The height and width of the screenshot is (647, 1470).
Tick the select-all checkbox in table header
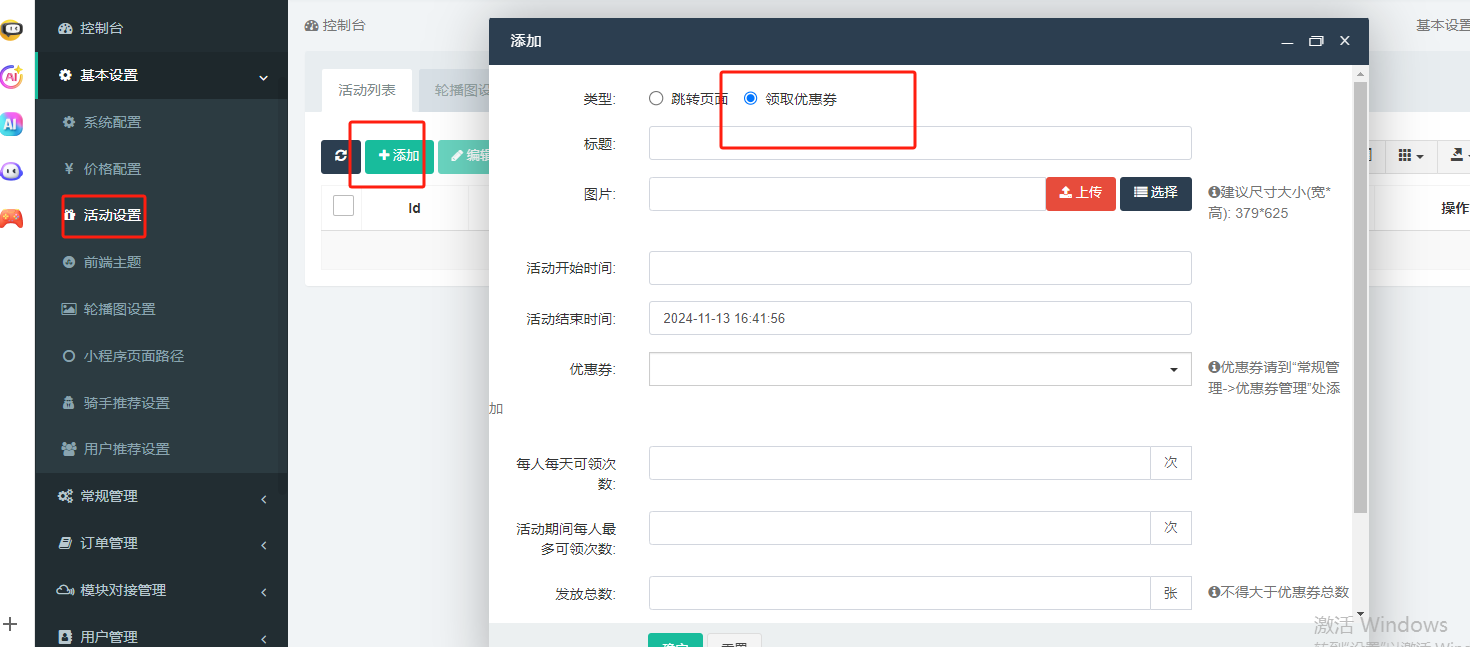coord(343,206)
